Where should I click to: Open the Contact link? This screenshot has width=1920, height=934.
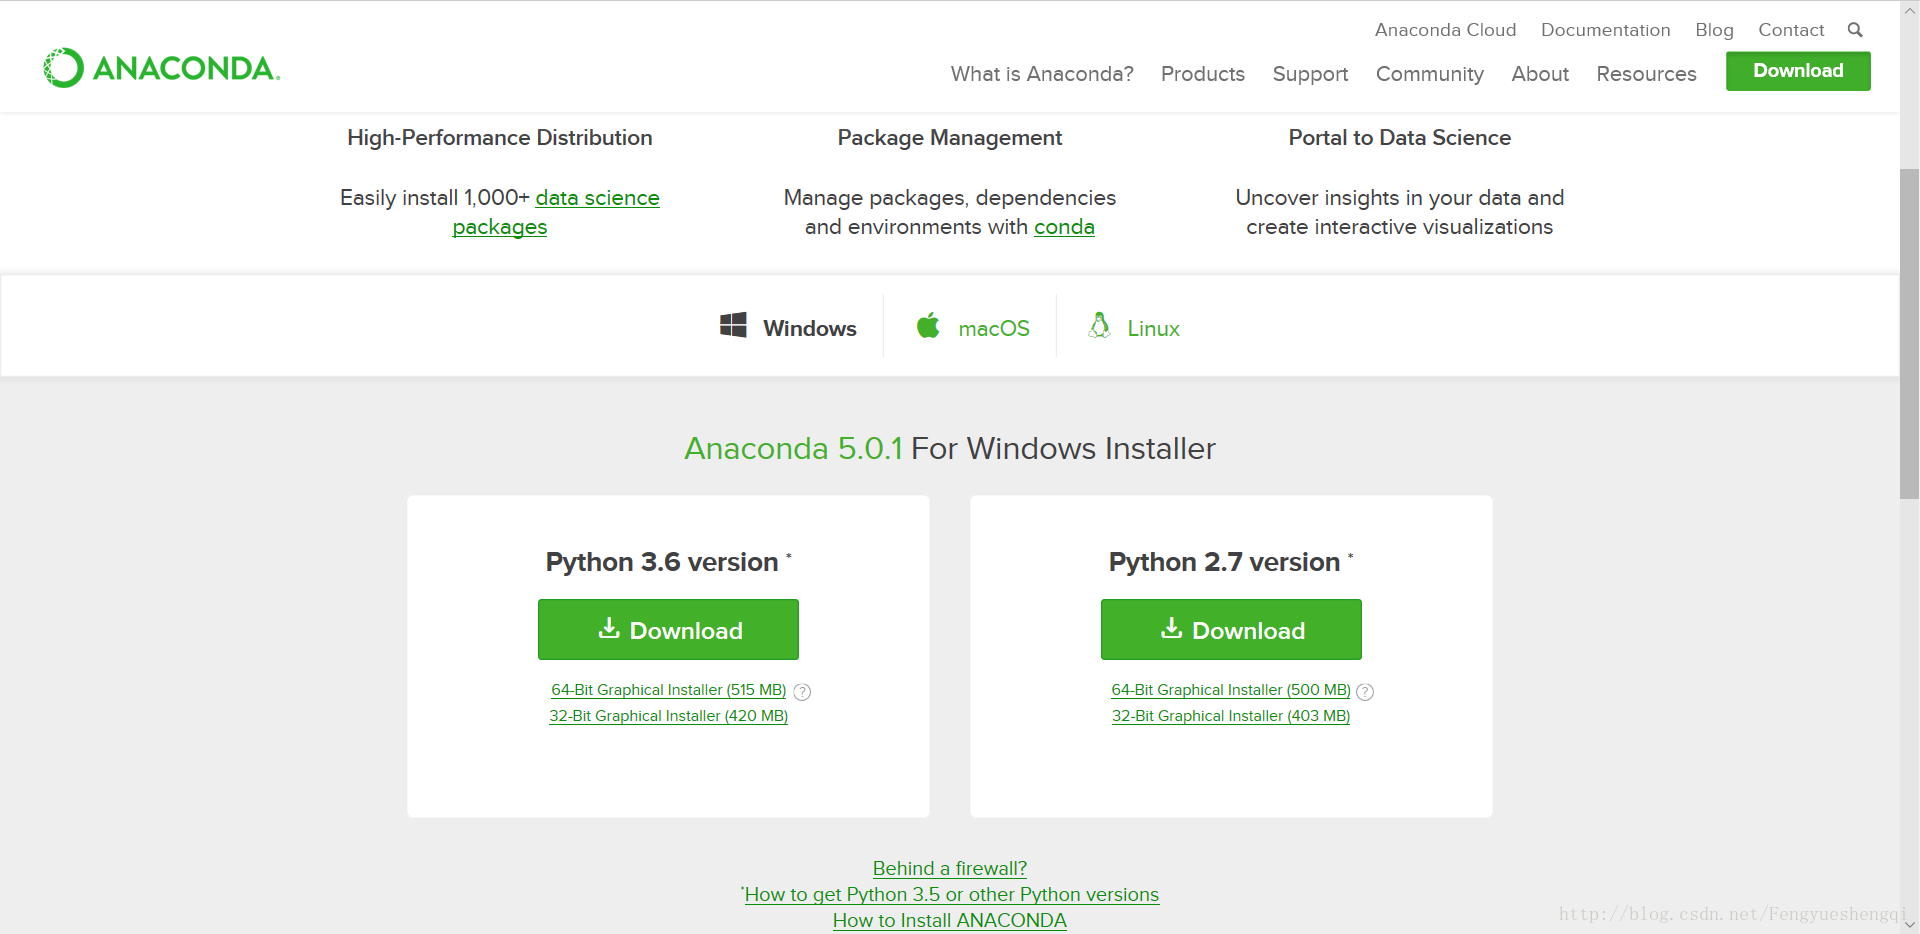pos(1791,30)
